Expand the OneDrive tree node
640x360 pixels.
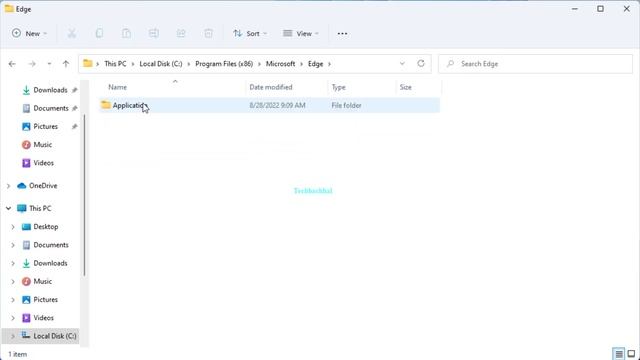pos(8,186)
